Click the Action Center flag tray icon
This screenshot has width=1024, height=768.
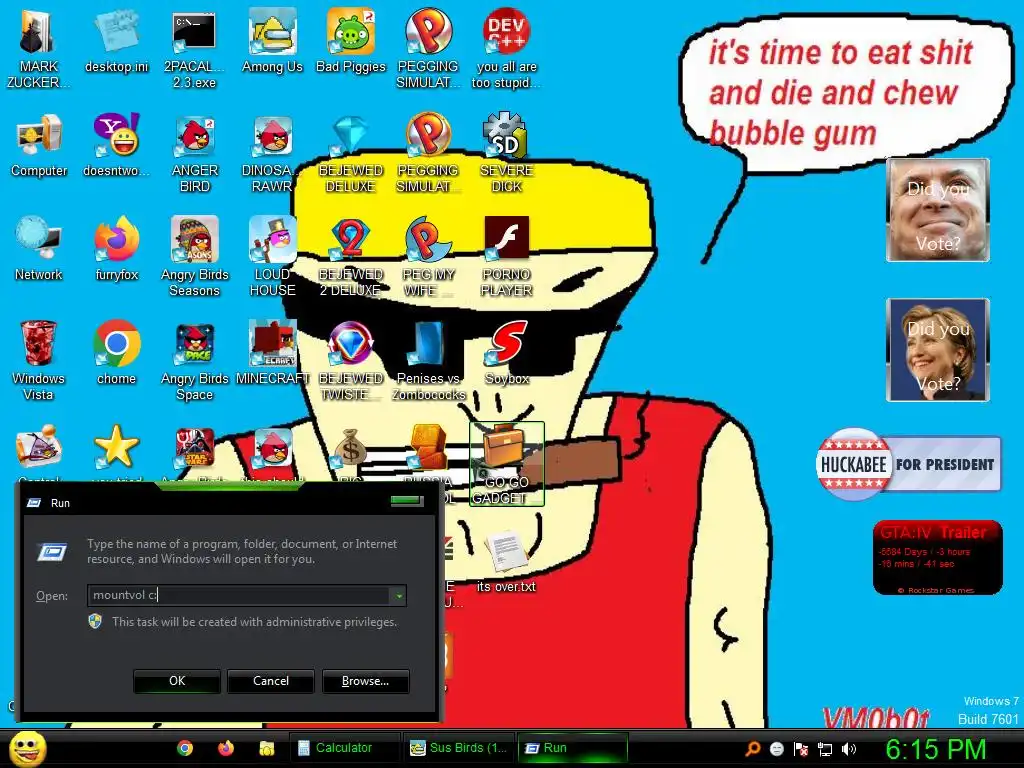tap(801, 749)
